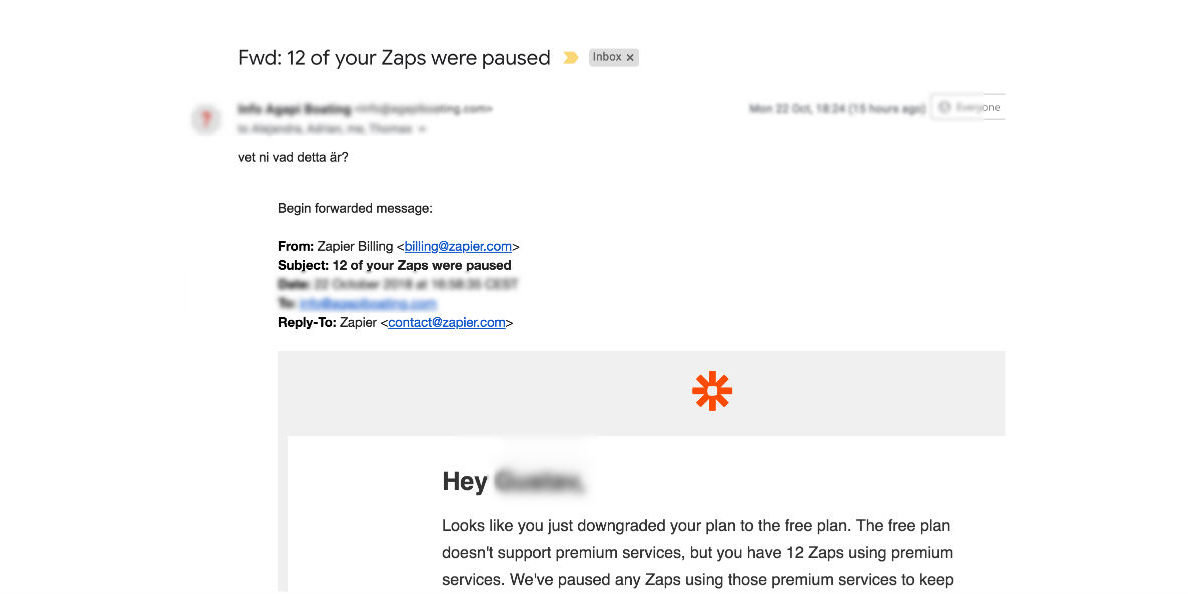Viewport: 1188px width, 594px height.
Task: Open the contact@zapier.com reply-to link
Action: [447, 323]
